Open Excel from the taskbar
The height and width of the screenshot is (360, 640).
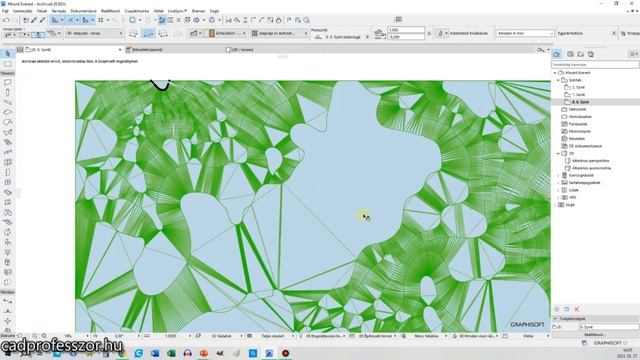[x=171, y=353]
